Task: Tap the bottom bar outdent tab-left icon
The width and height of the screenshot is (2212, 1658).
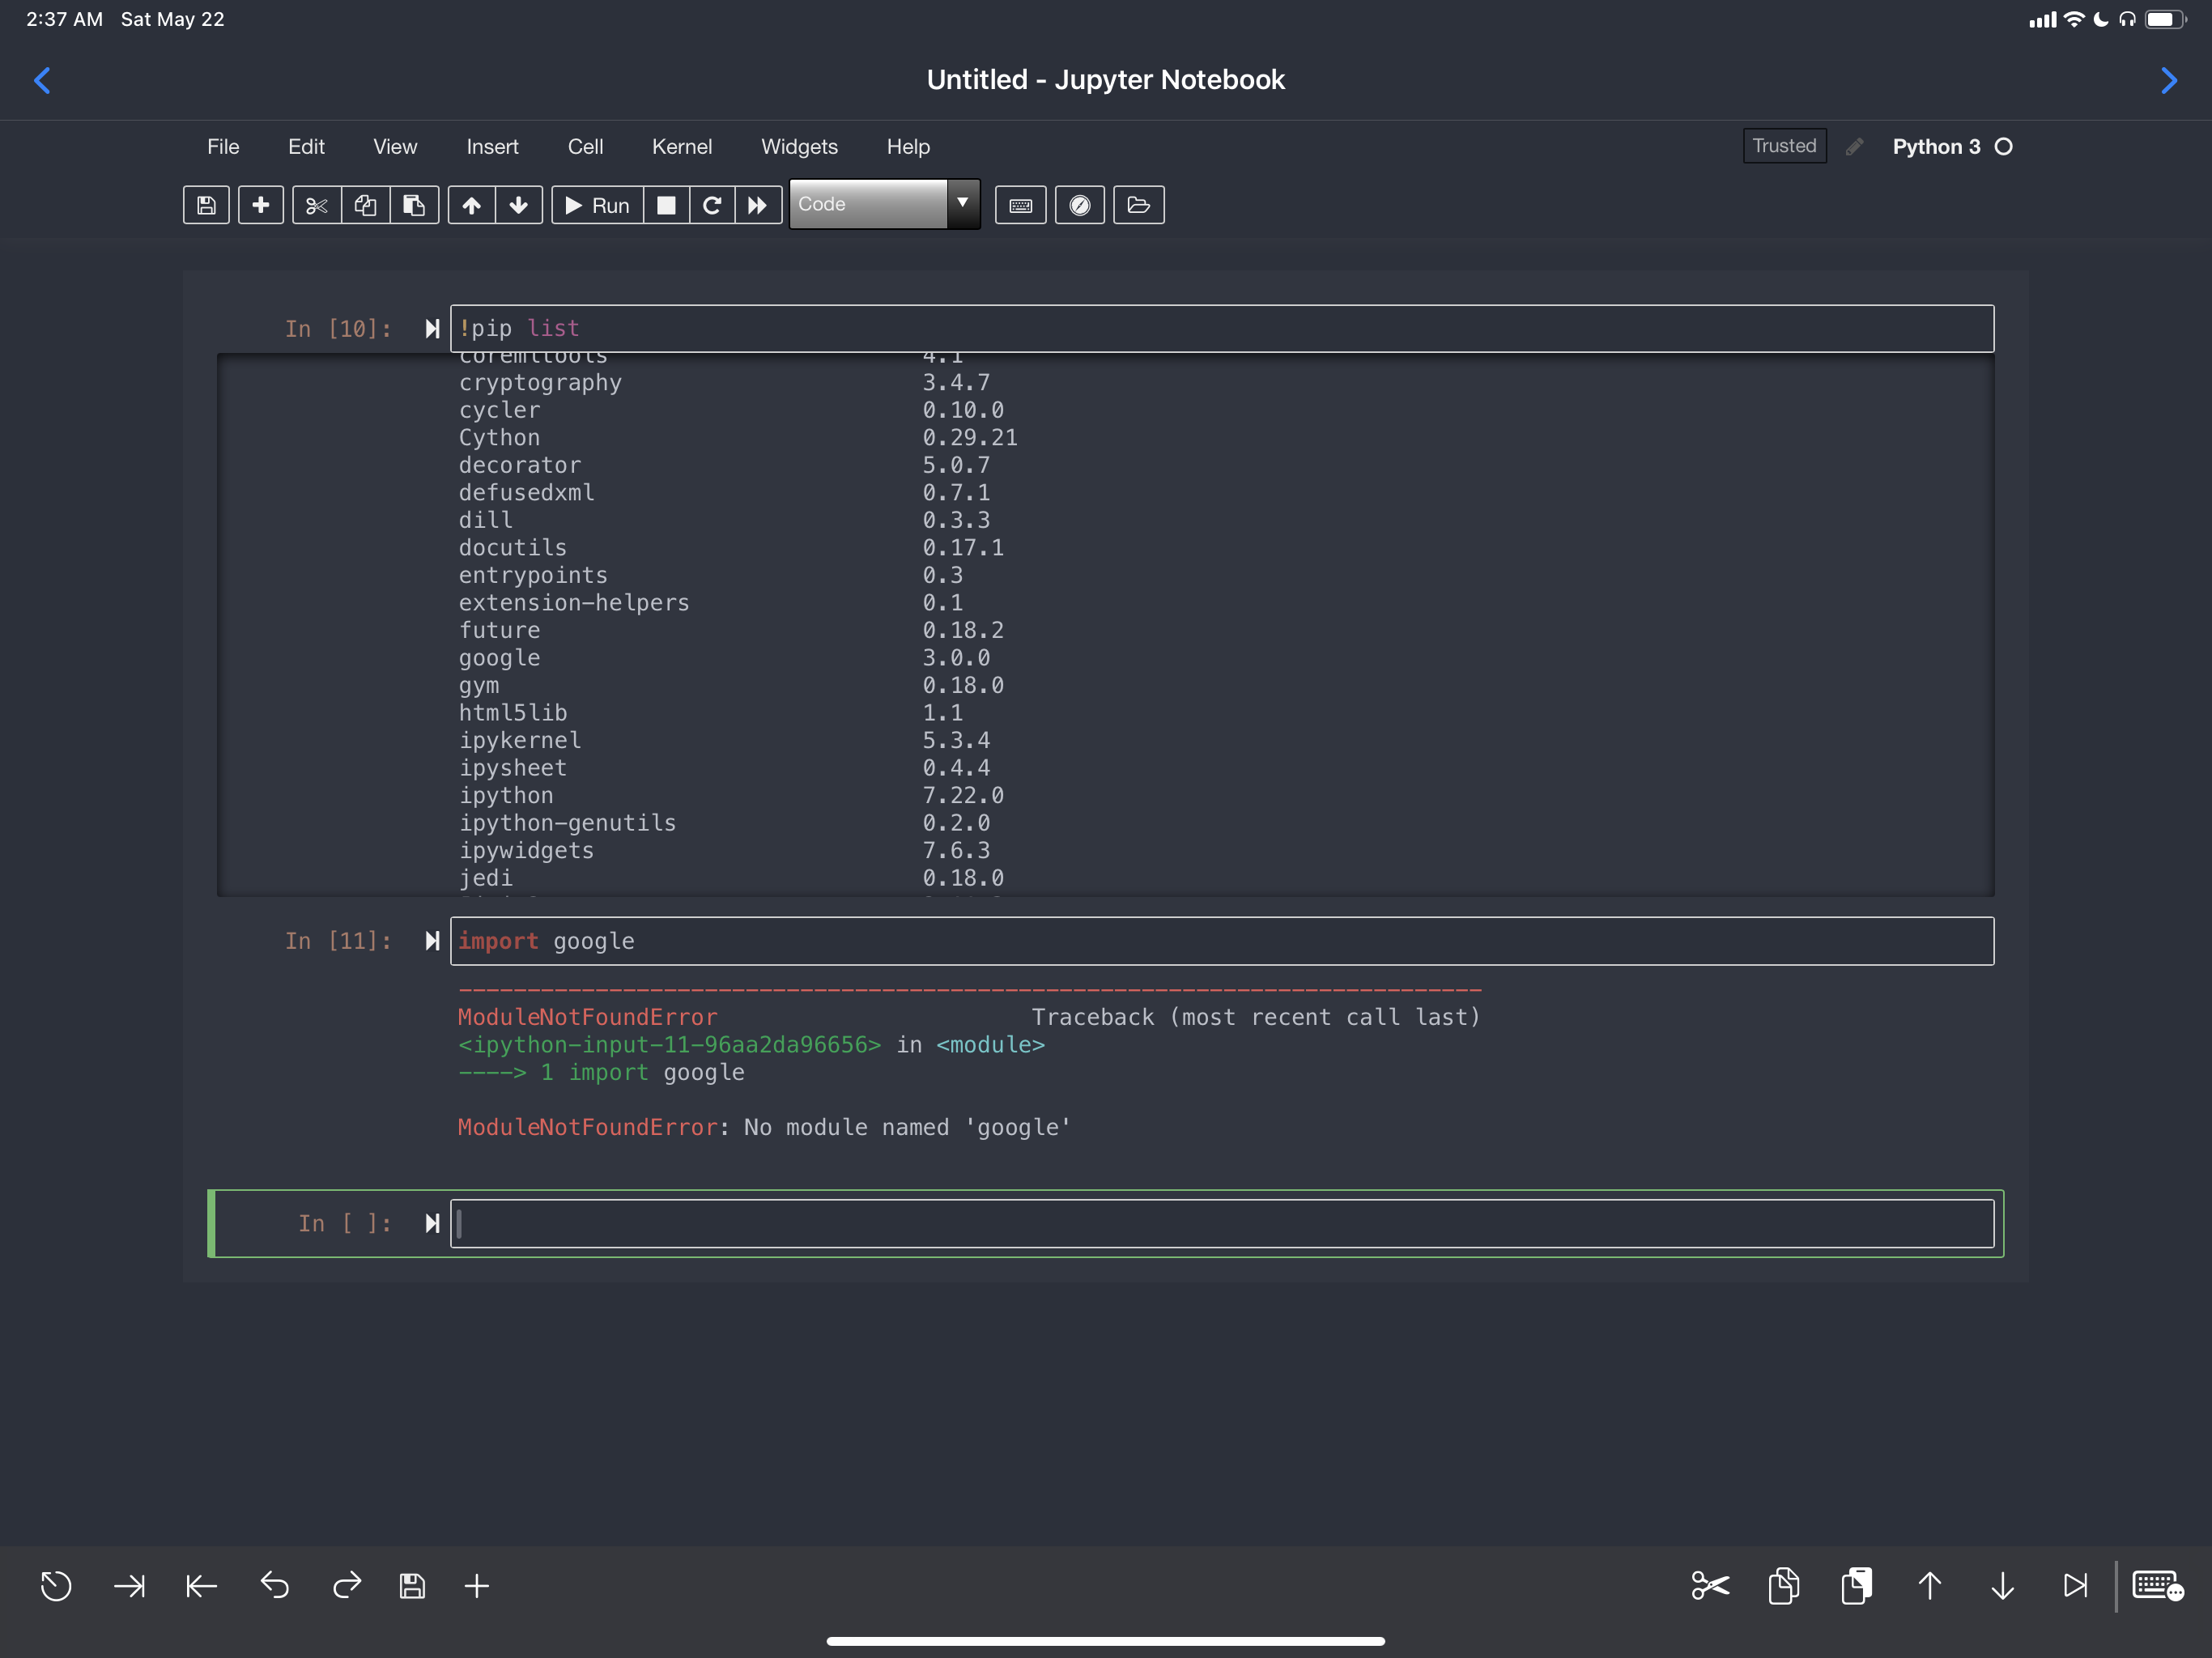Action: 202,1586
